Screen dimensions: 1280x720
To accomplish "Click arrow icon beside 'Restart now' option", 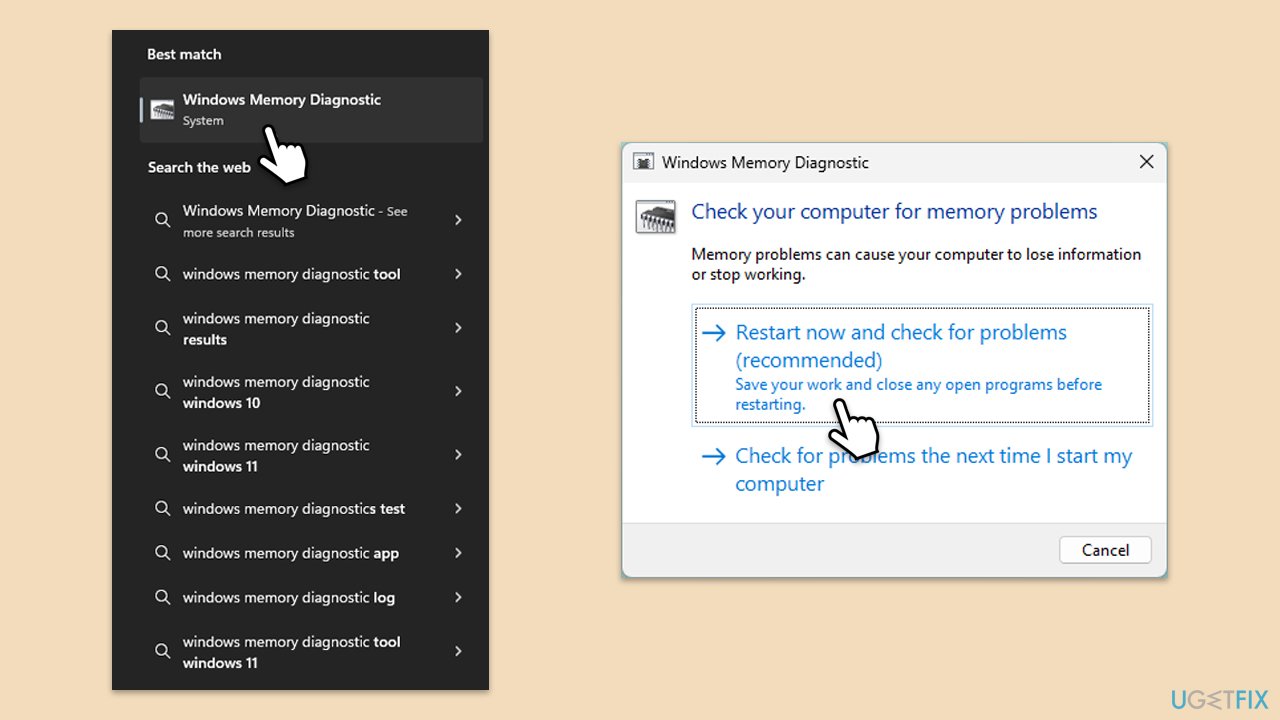I will tap(713, 333).
